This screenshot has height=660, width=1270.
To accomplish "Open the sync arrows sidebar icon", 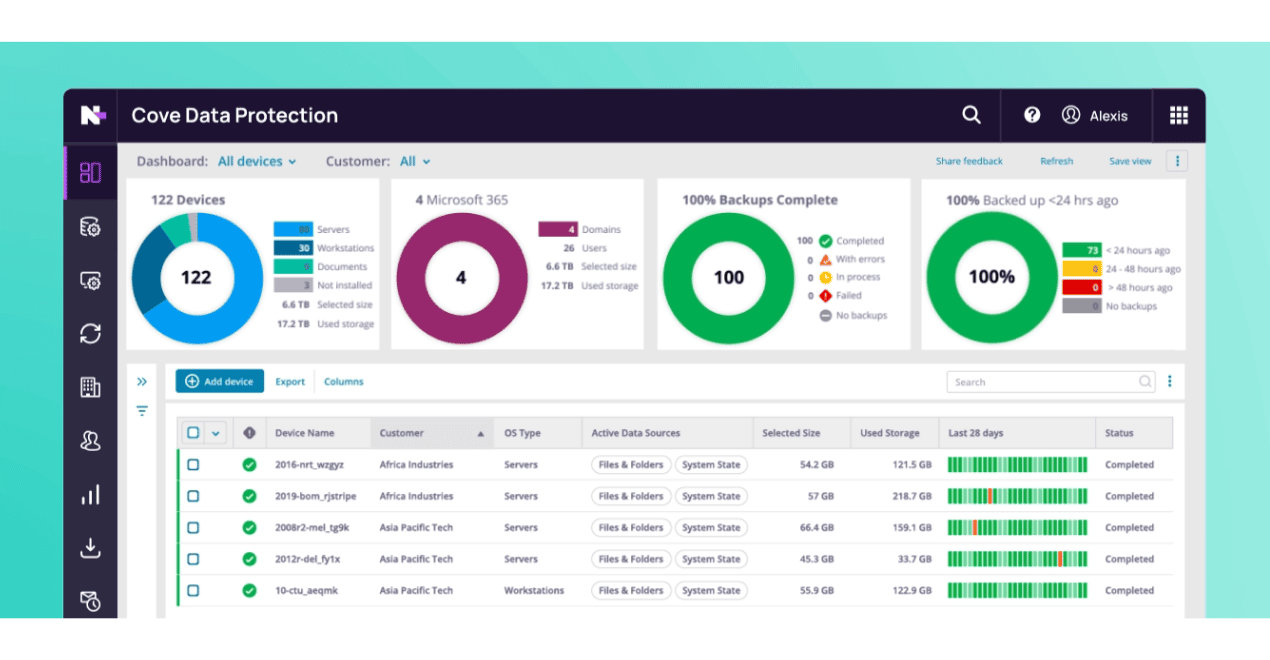I will [x=90, y=334].
